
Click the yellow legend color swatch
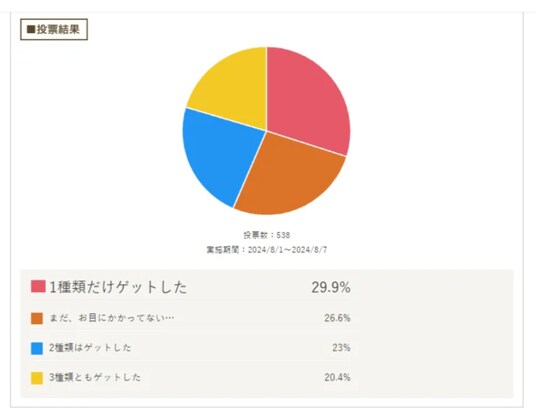[37, 378]
